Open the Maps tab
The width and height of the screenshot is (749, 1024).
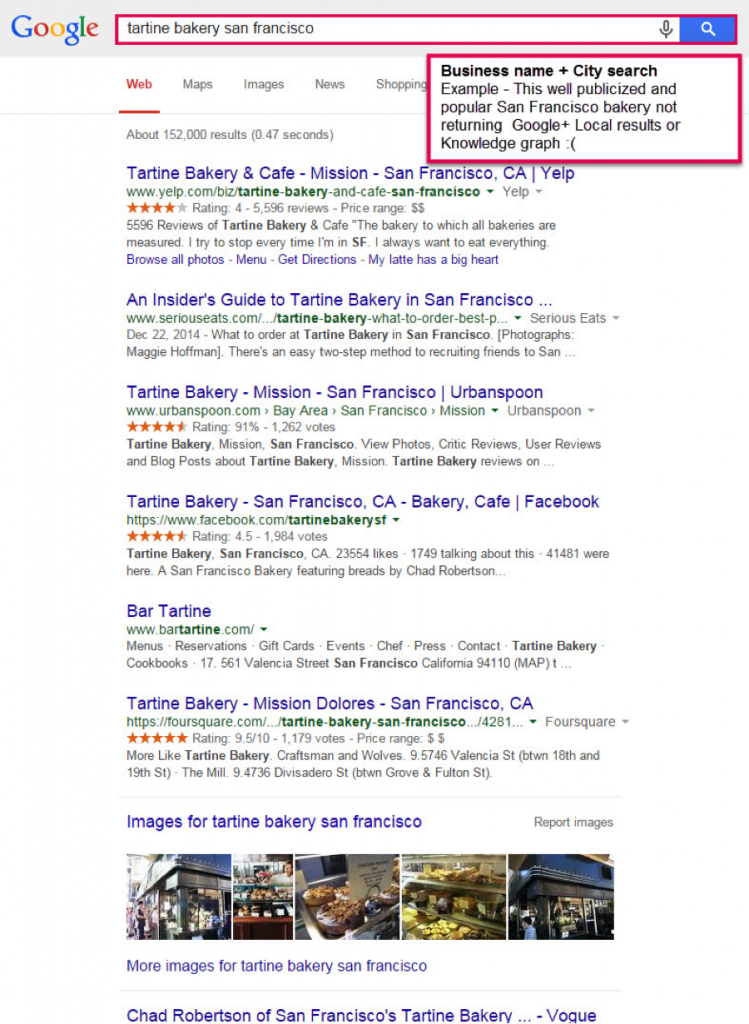[x=197, y=84]
